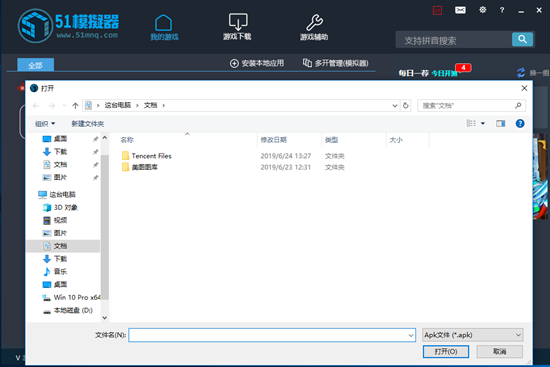Click the 取消 button
The image size is (550, 367).
(x=499, y=351)
